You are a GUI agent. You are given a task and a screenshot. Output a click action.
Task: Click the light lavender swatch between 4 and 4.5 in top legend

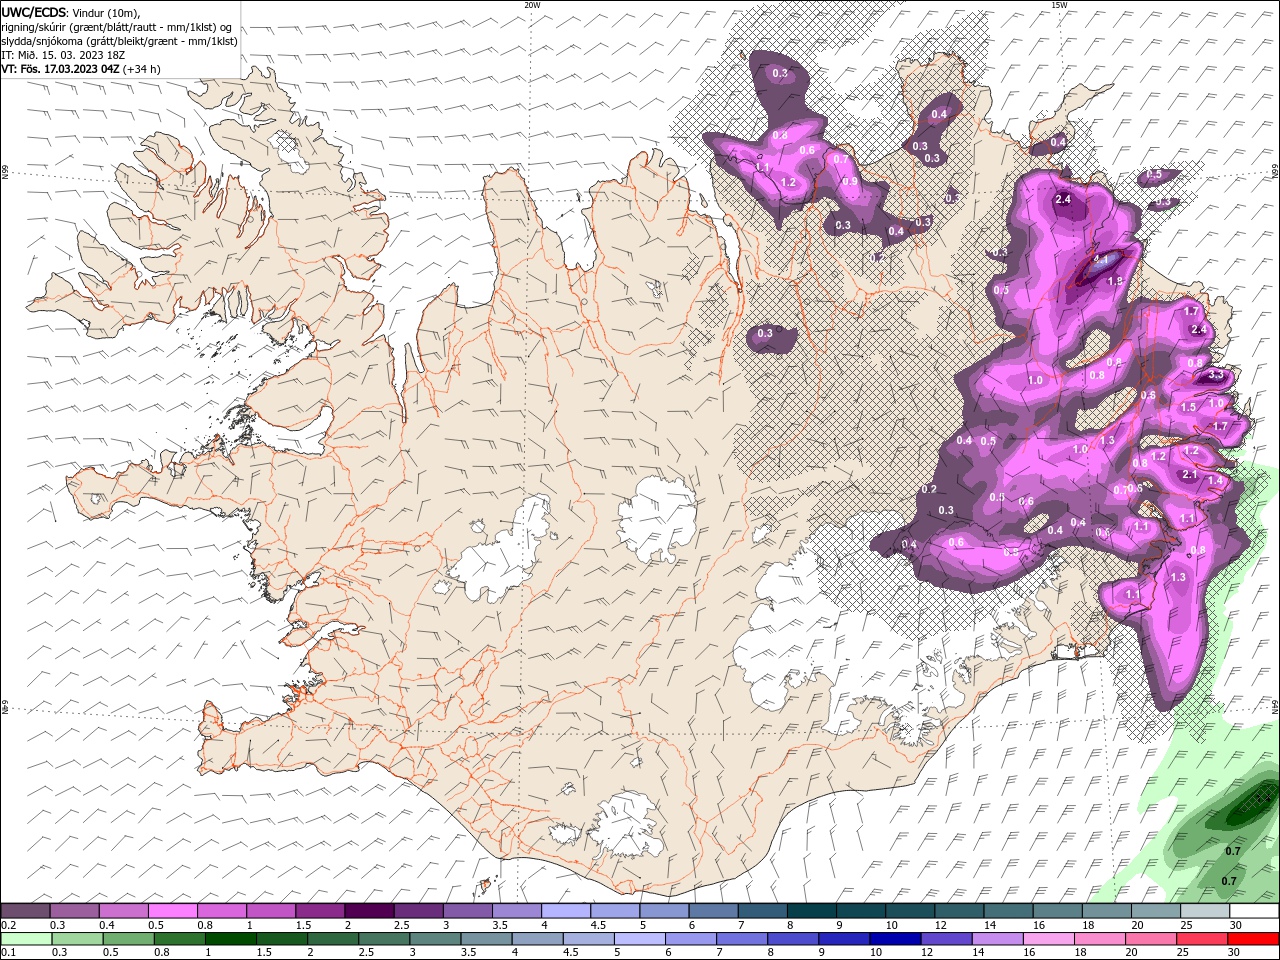click(x=566, y=911)
